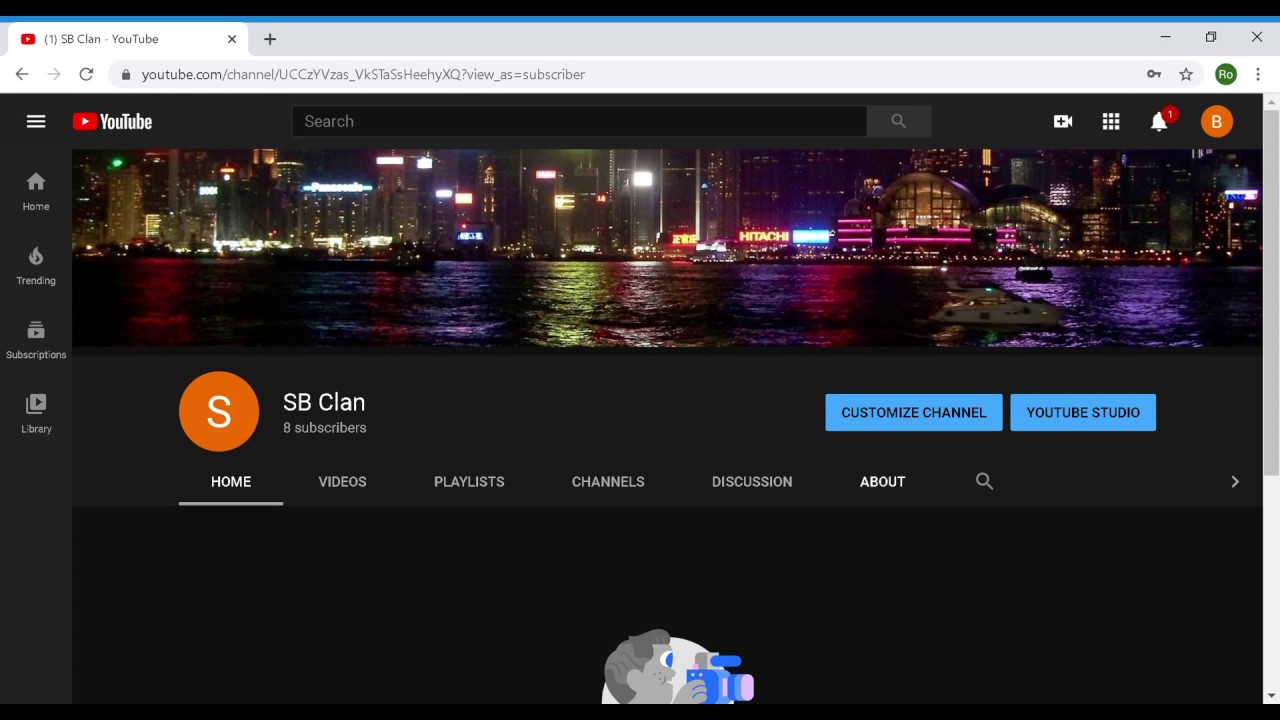This screenshot has height=720, width=1280.
Task: Open Subscriptions in the sidebar
Action: click(36, 339)
